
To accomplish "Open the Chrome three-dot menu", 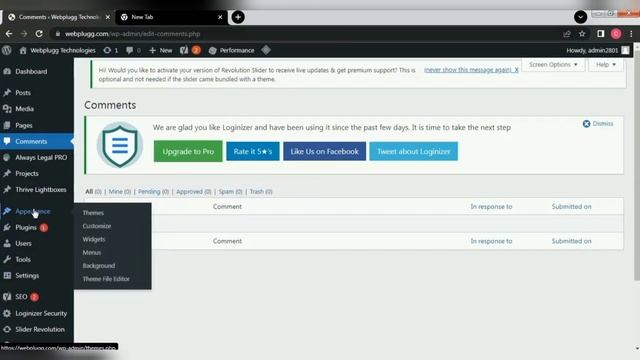I will click(x=631, y=34).
